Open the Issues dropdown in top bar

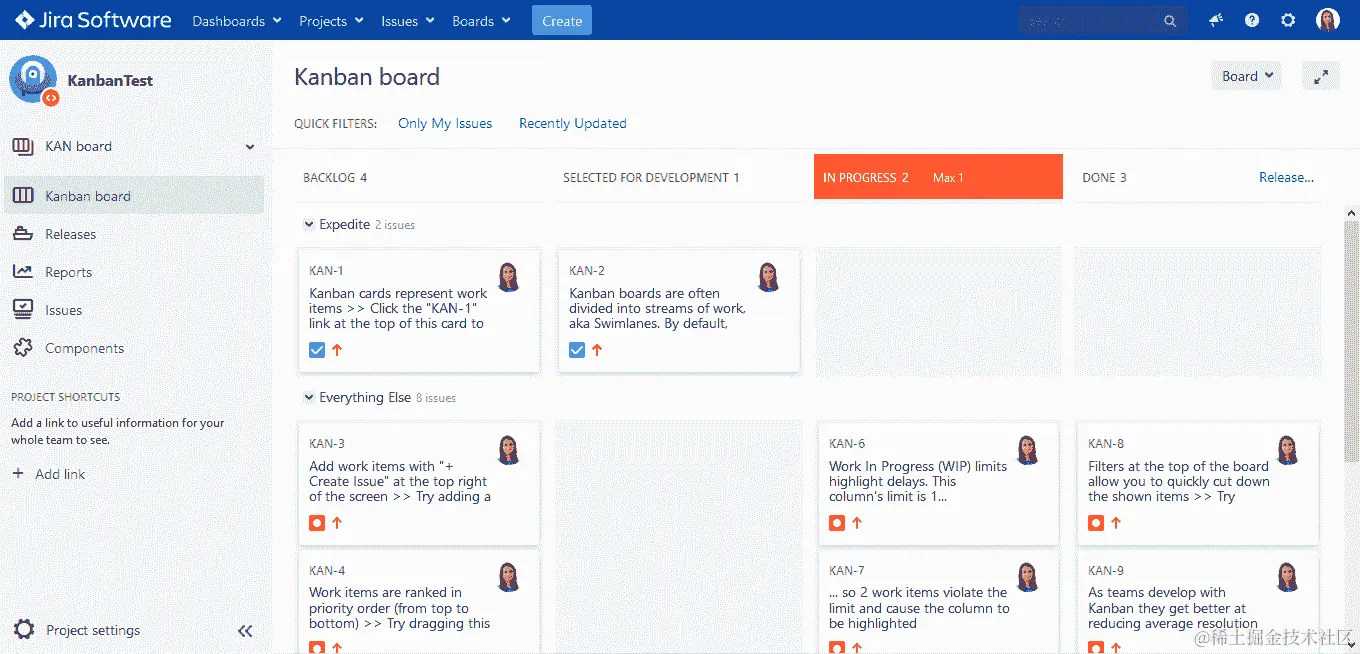(x=408, y=21)
